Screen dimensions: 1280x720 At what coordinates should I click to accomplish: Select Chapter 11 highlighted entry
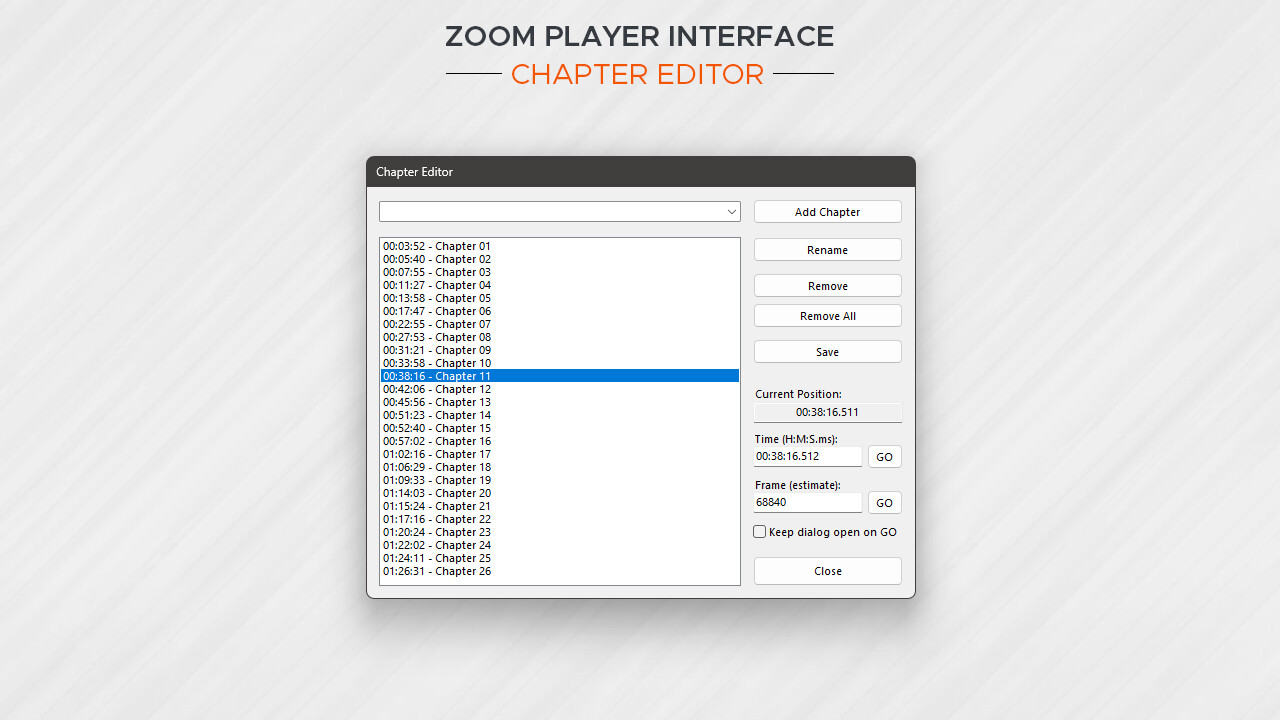pyautogui.click(x=437, y=376)
